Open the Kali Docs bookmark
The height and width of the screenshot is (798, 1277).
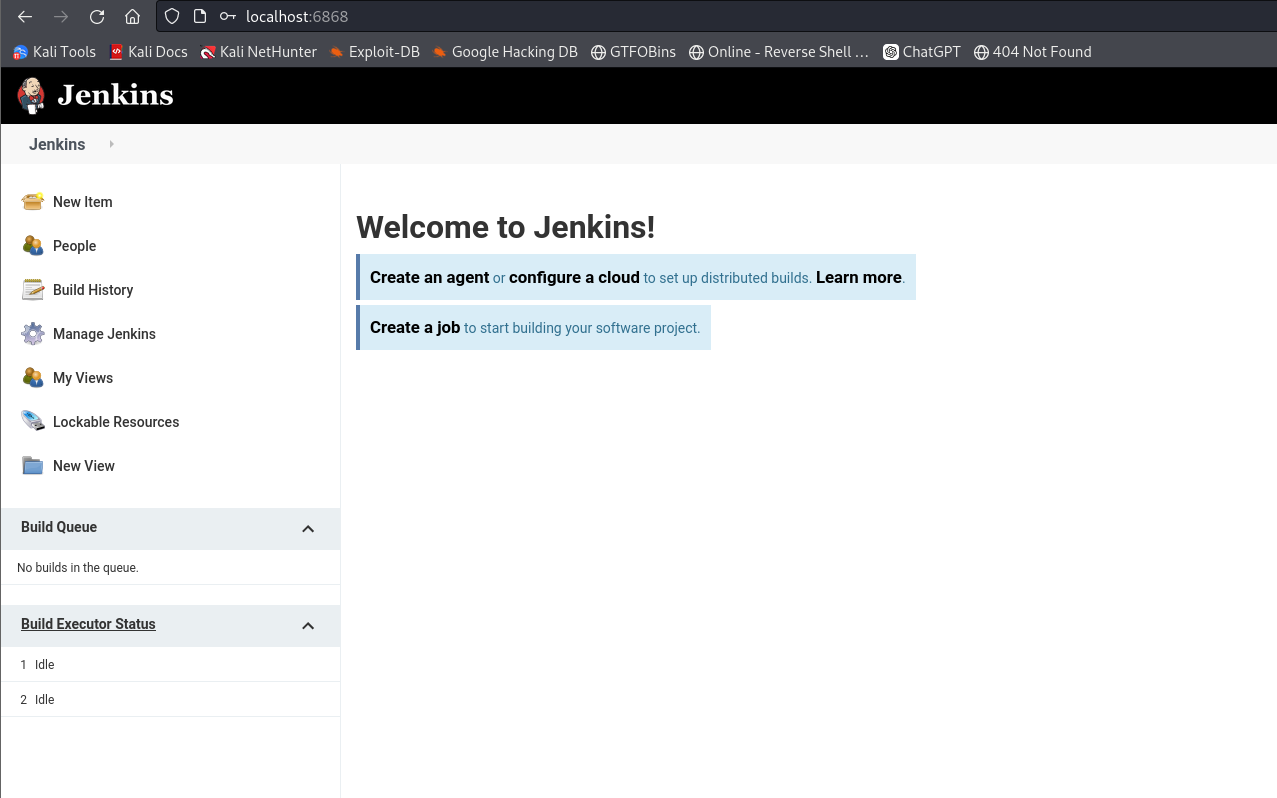click(x=148, y=52)
